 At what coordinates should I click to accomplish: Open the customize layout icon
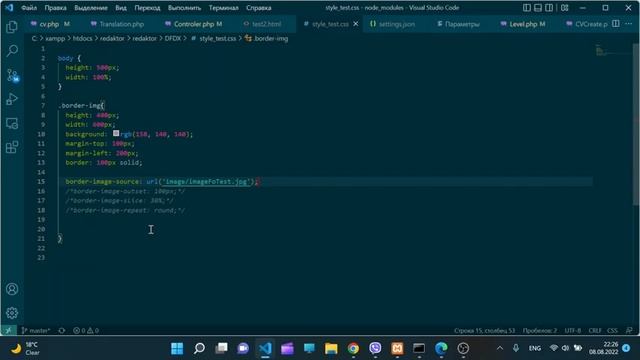564,8
